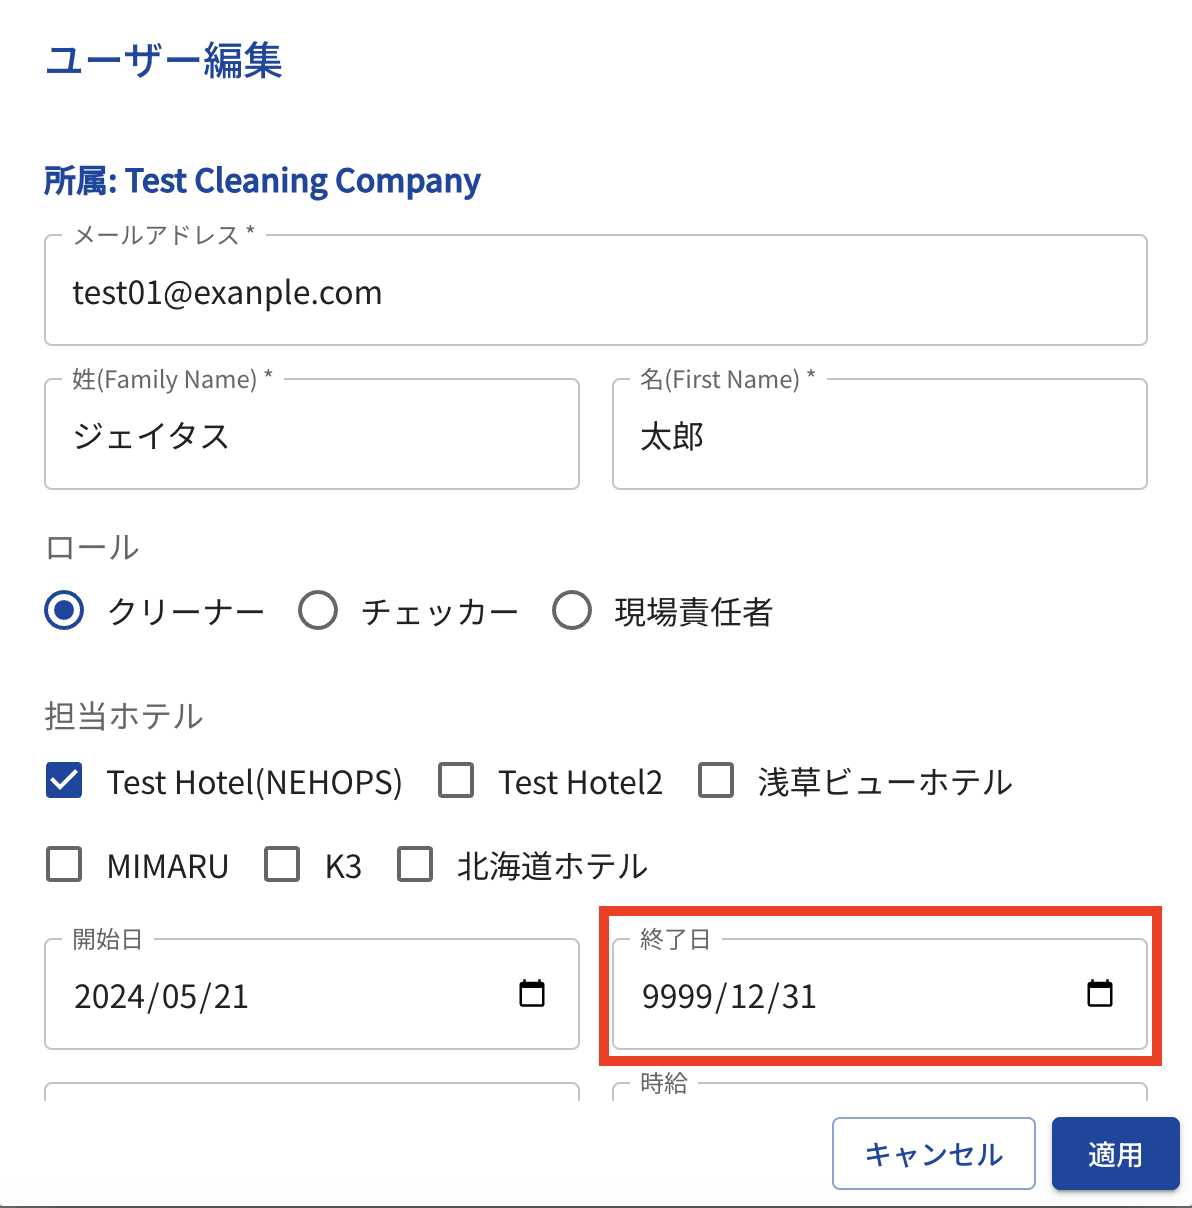Open the 終了日 calendar picker icon
This screenshot has width=1192, height=1208.
(x=1099, y=994)
